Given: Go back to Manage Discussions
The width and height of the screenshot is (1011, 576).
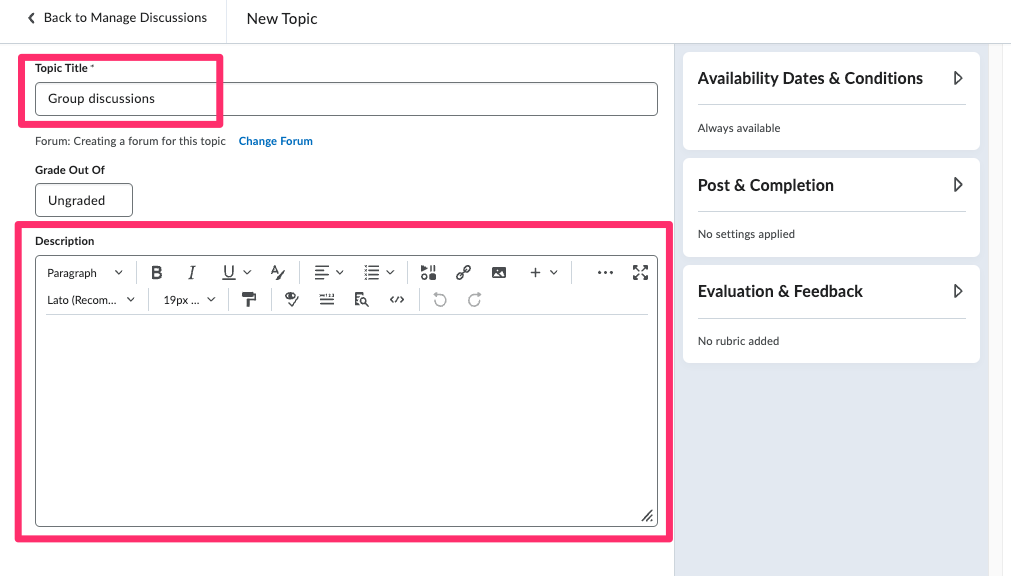Looking at the screenshot, I should [x=116, y=18].
